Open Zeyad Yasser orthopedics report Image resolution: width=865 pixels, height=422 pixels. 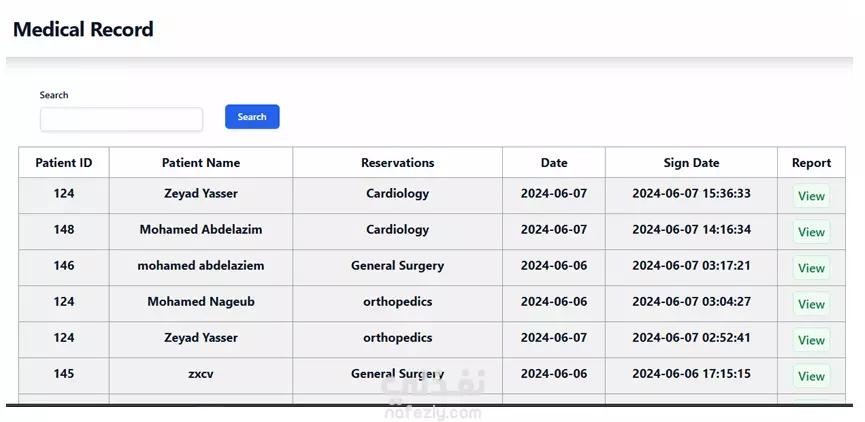click(x=811, y=340)
